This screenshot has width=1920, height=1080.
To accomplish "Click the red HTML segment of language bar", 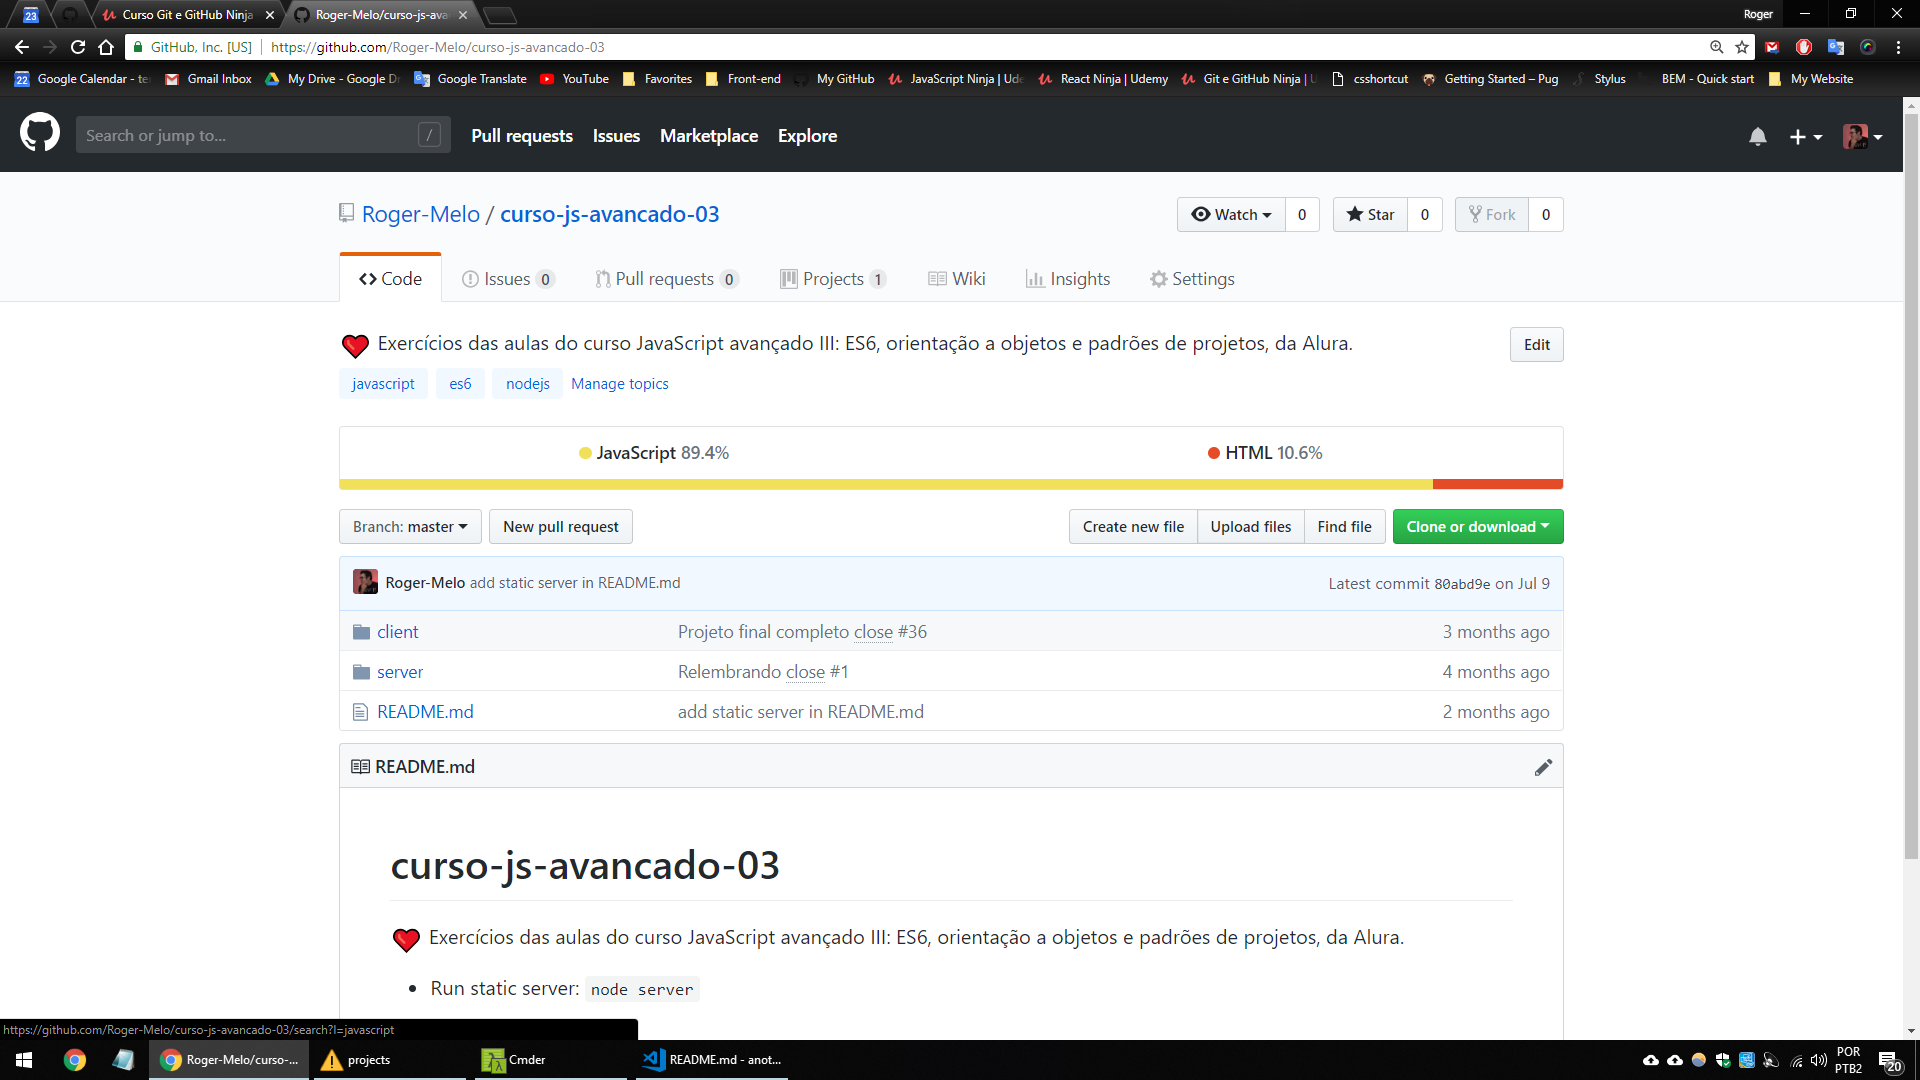I will (1498, 485).
